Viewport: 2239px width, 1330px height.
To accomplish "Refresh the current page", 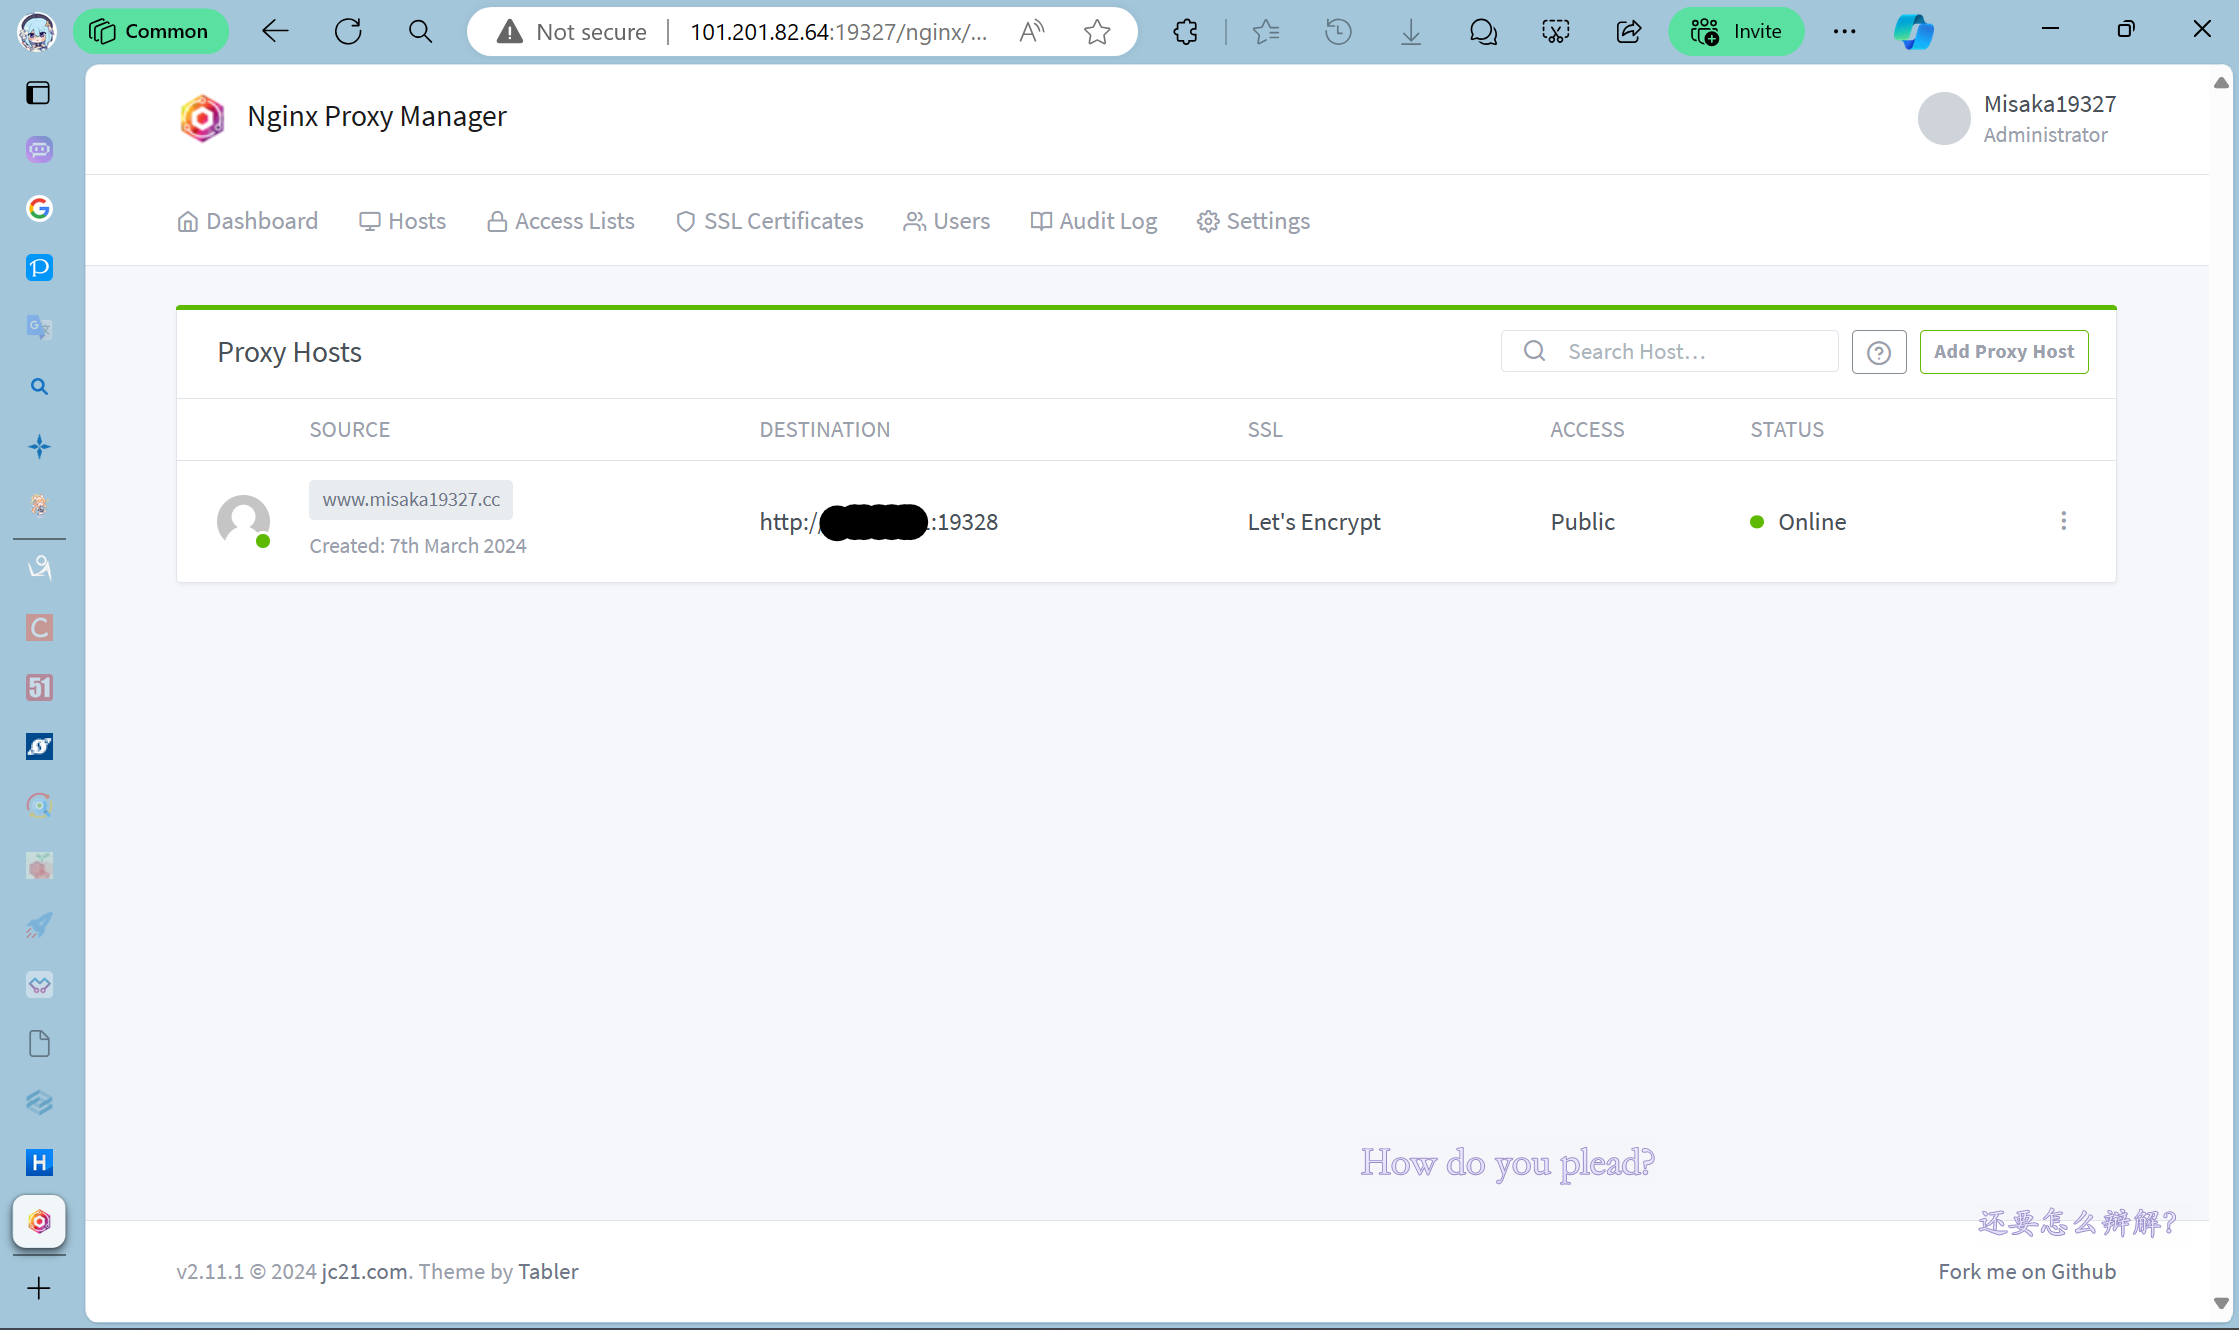I will [348, 31].
